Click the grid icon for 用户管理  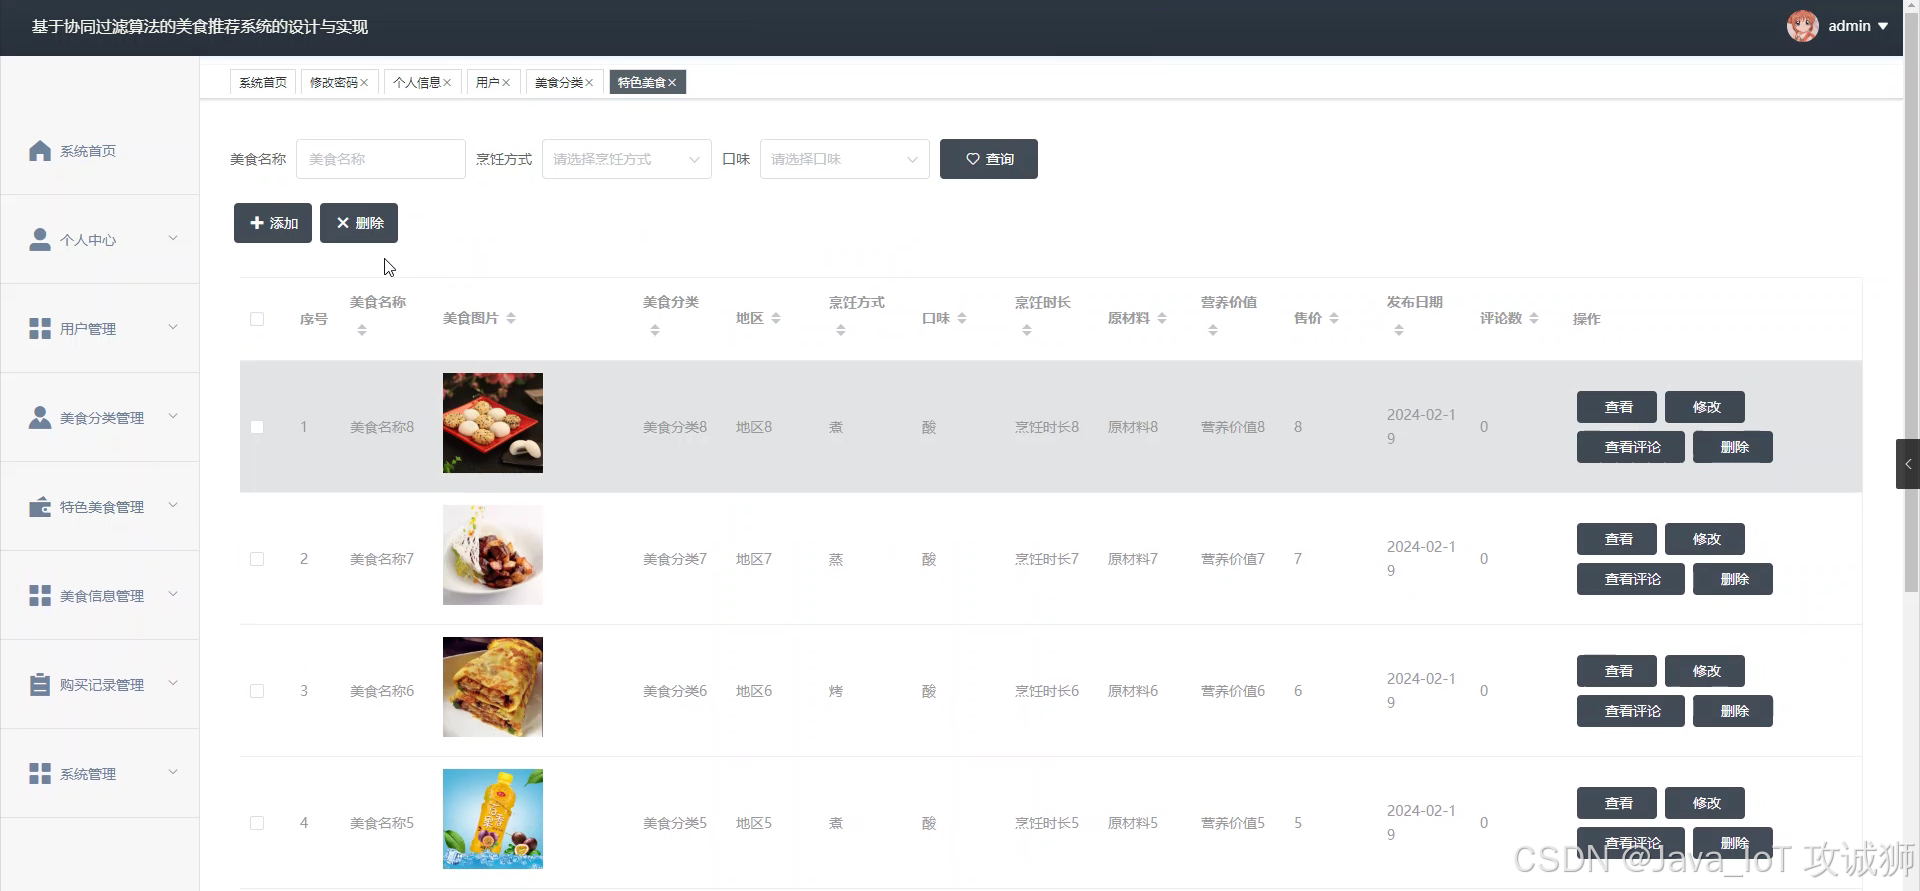40,329
